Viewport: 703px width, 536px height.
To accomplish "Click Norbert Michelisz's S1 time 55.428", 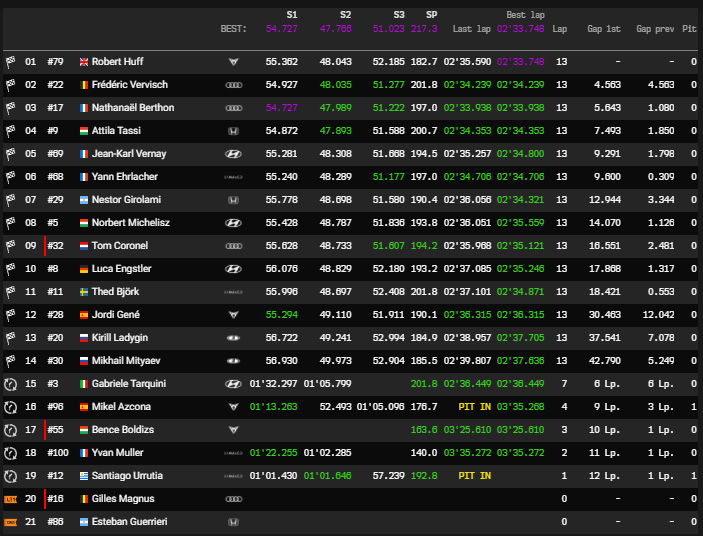I will coord(282,223).
